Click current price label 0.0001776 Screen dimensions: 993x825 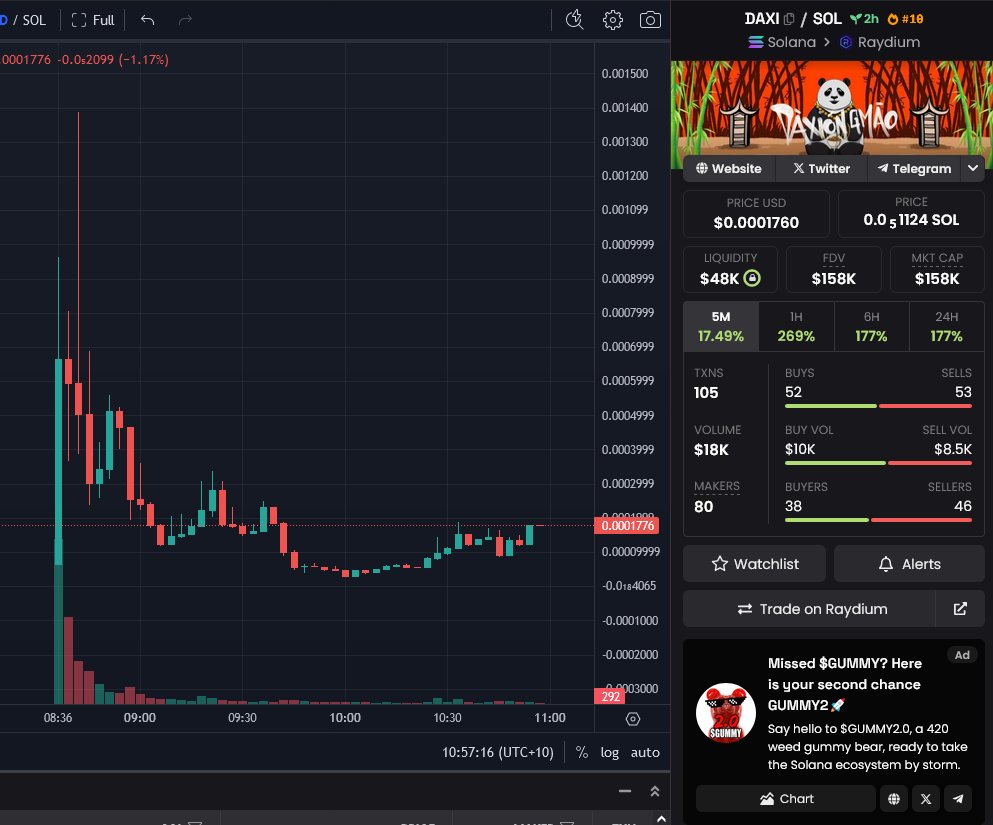(627, 526)
